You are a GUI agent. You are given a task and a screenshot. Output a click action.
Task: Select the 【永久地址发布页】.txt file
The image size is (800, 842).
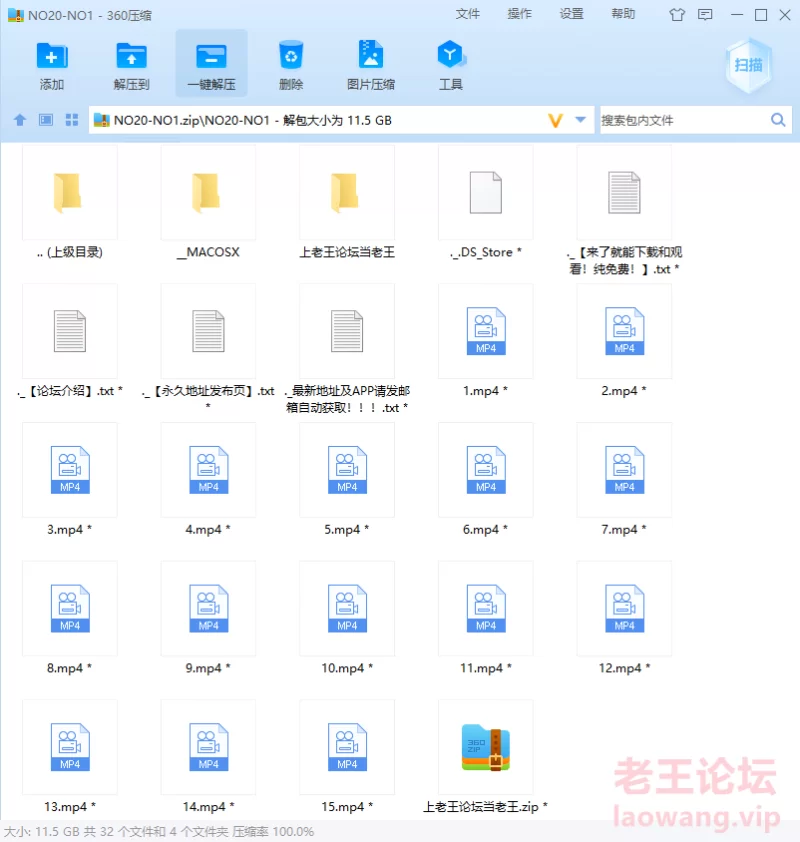(208, 349)
